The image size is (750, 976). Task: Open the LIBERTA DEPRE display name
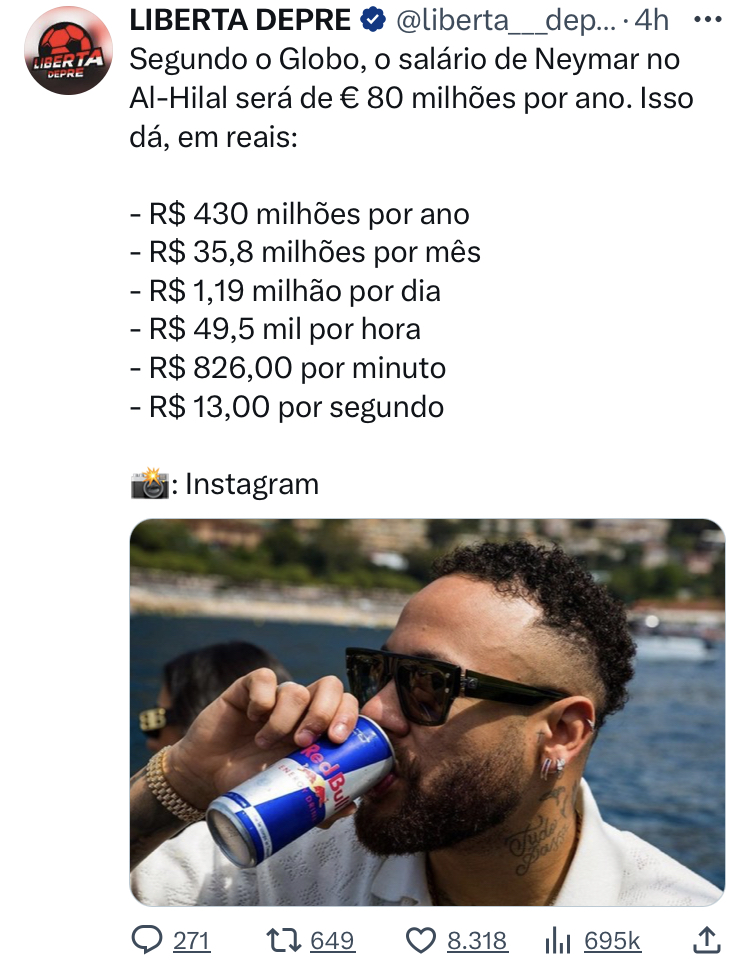(x=240, y=21)
